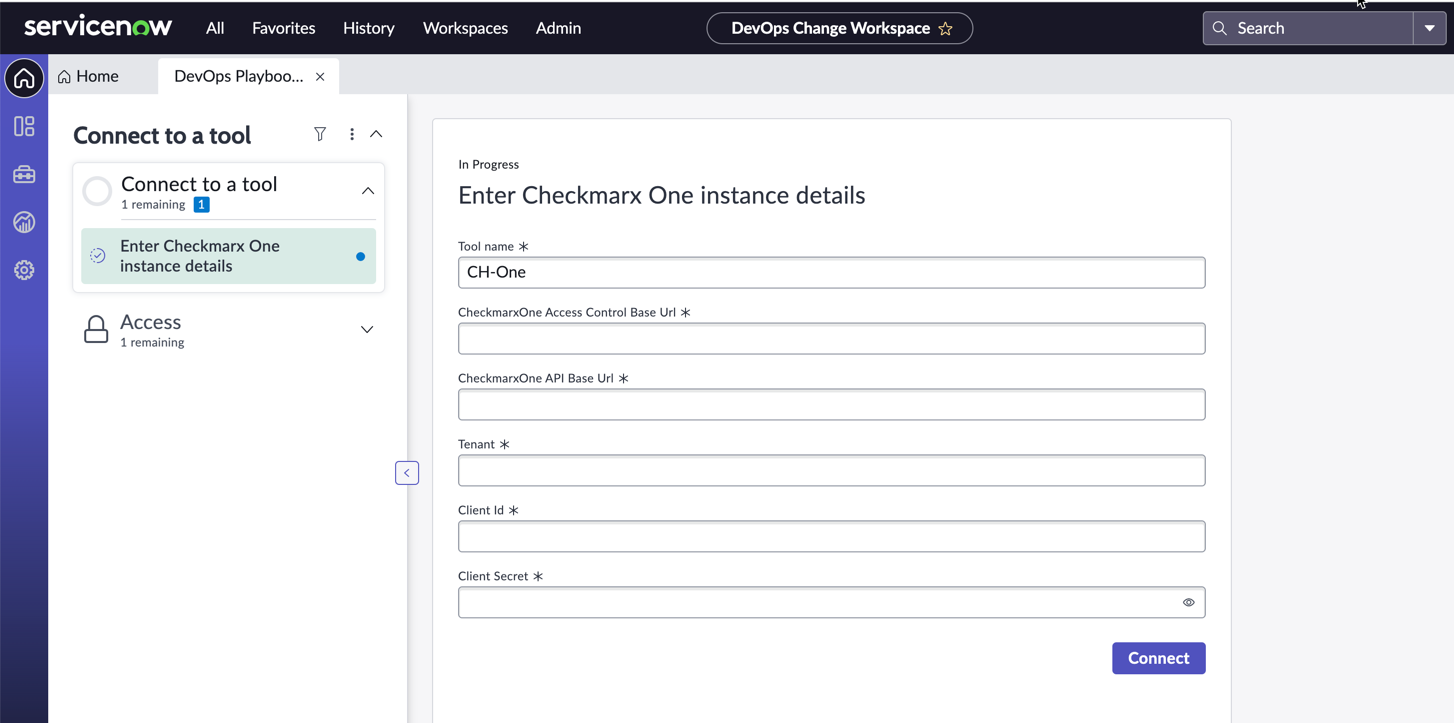Close the DevOps Playbook tab
Viewport: 1454px width, 723px height.
320,77
